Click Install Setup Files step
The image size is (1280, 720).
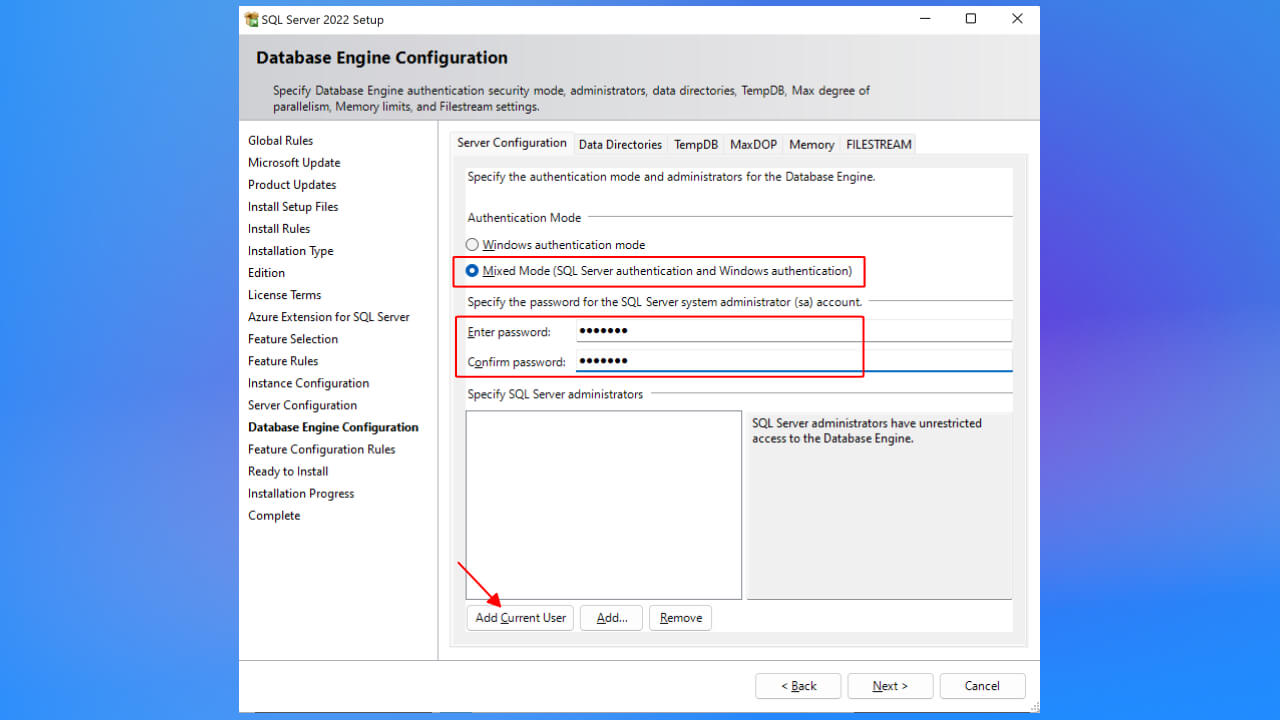[293, 207]
